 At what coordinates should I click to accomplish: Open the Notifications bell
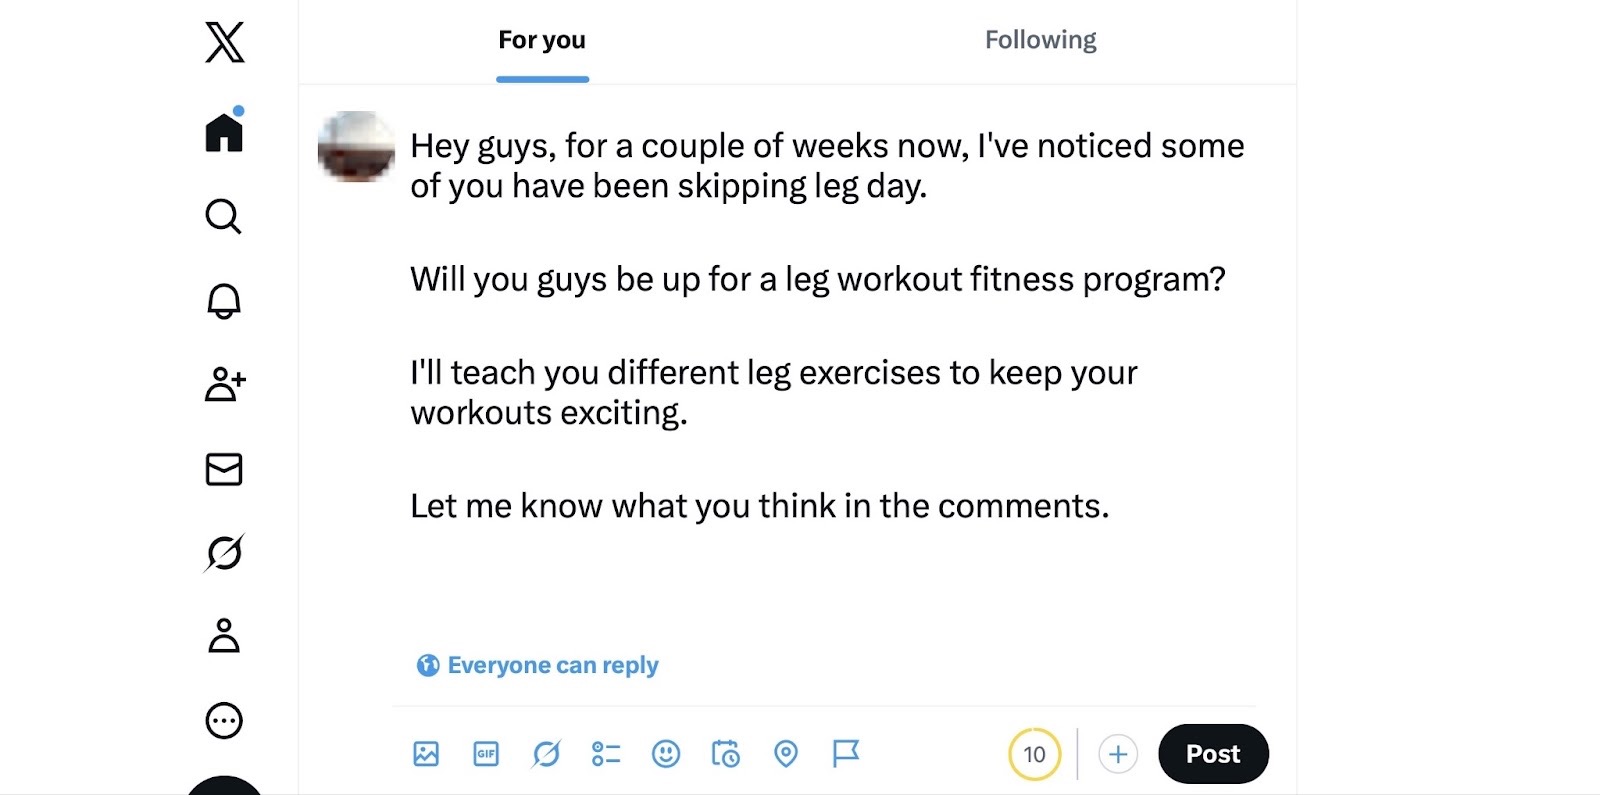pos(223,301)
